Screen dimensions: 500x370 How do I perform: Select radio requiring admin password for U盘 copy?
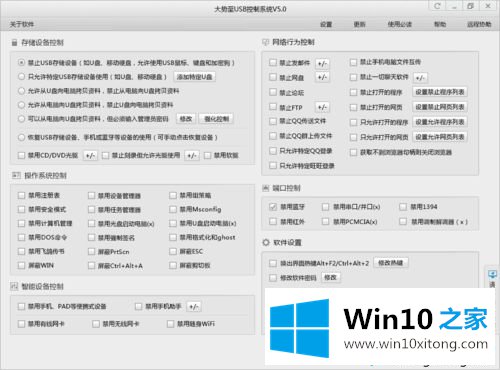pyautogui.click(x=21, y=119)
